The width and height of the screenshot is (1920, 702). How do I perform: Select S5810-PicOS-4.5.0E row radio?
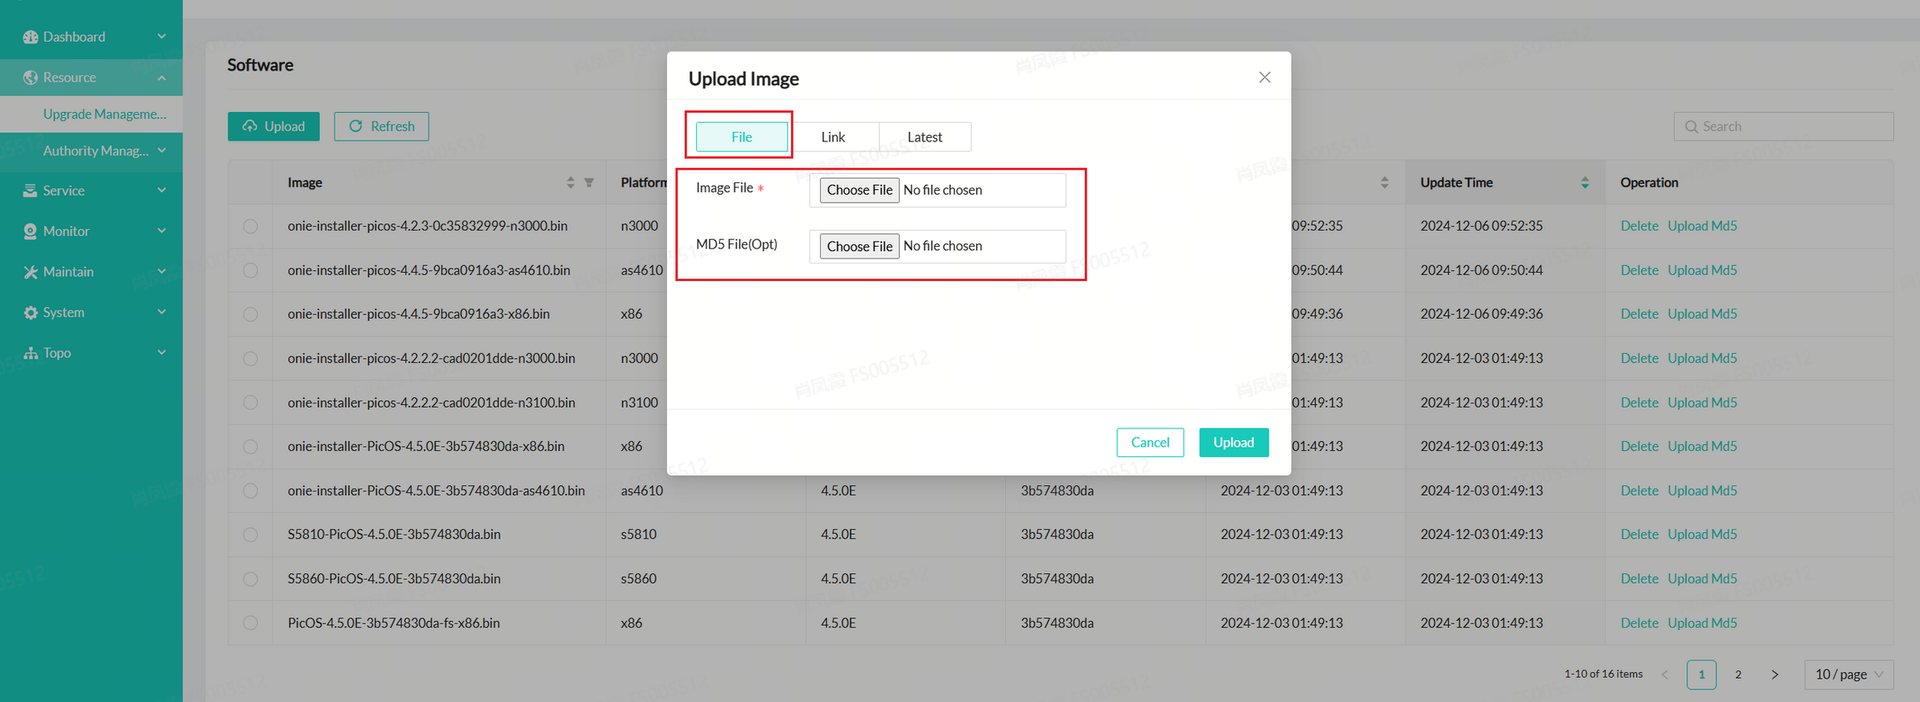[x=250, y=535]
